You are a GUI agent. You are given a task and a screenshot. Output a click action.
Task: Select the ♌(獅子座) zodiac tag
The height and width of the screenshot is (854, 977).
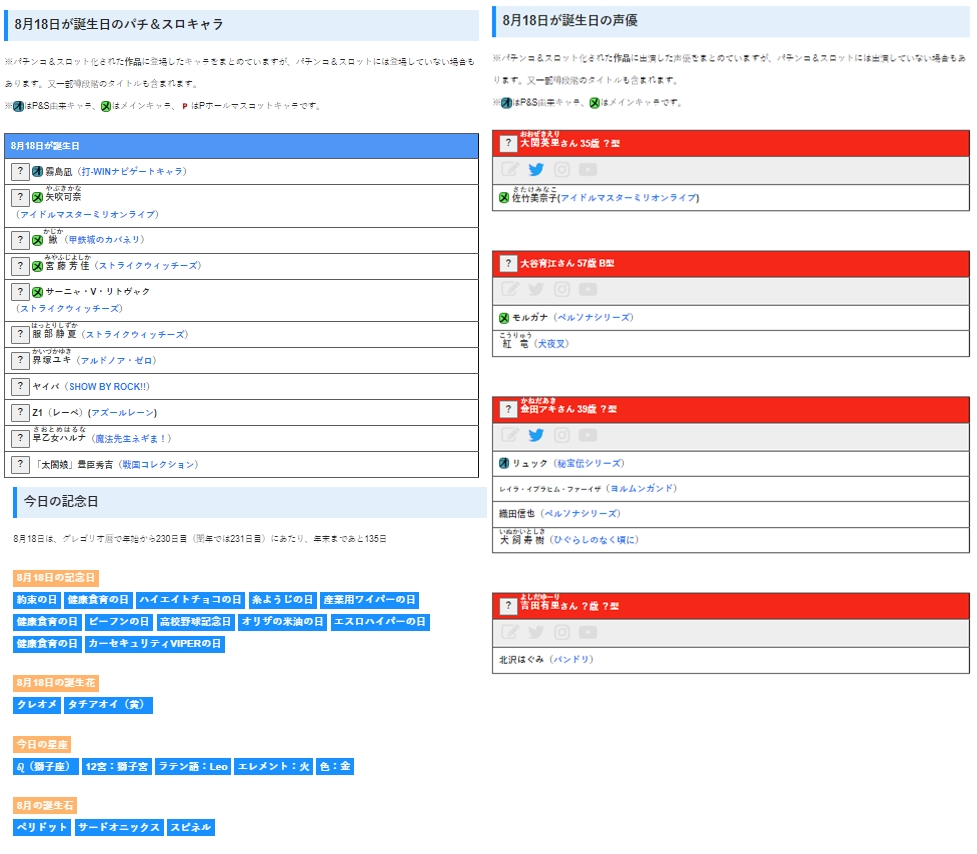tap(45, 766)
